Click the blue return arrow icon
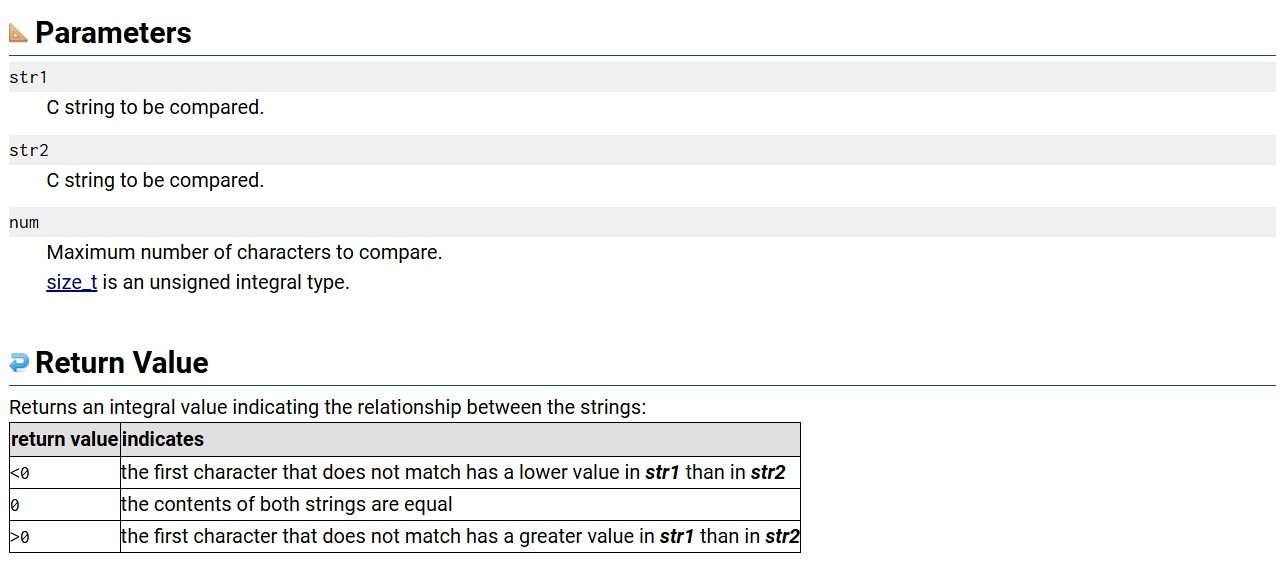 (x=19, y=362)
